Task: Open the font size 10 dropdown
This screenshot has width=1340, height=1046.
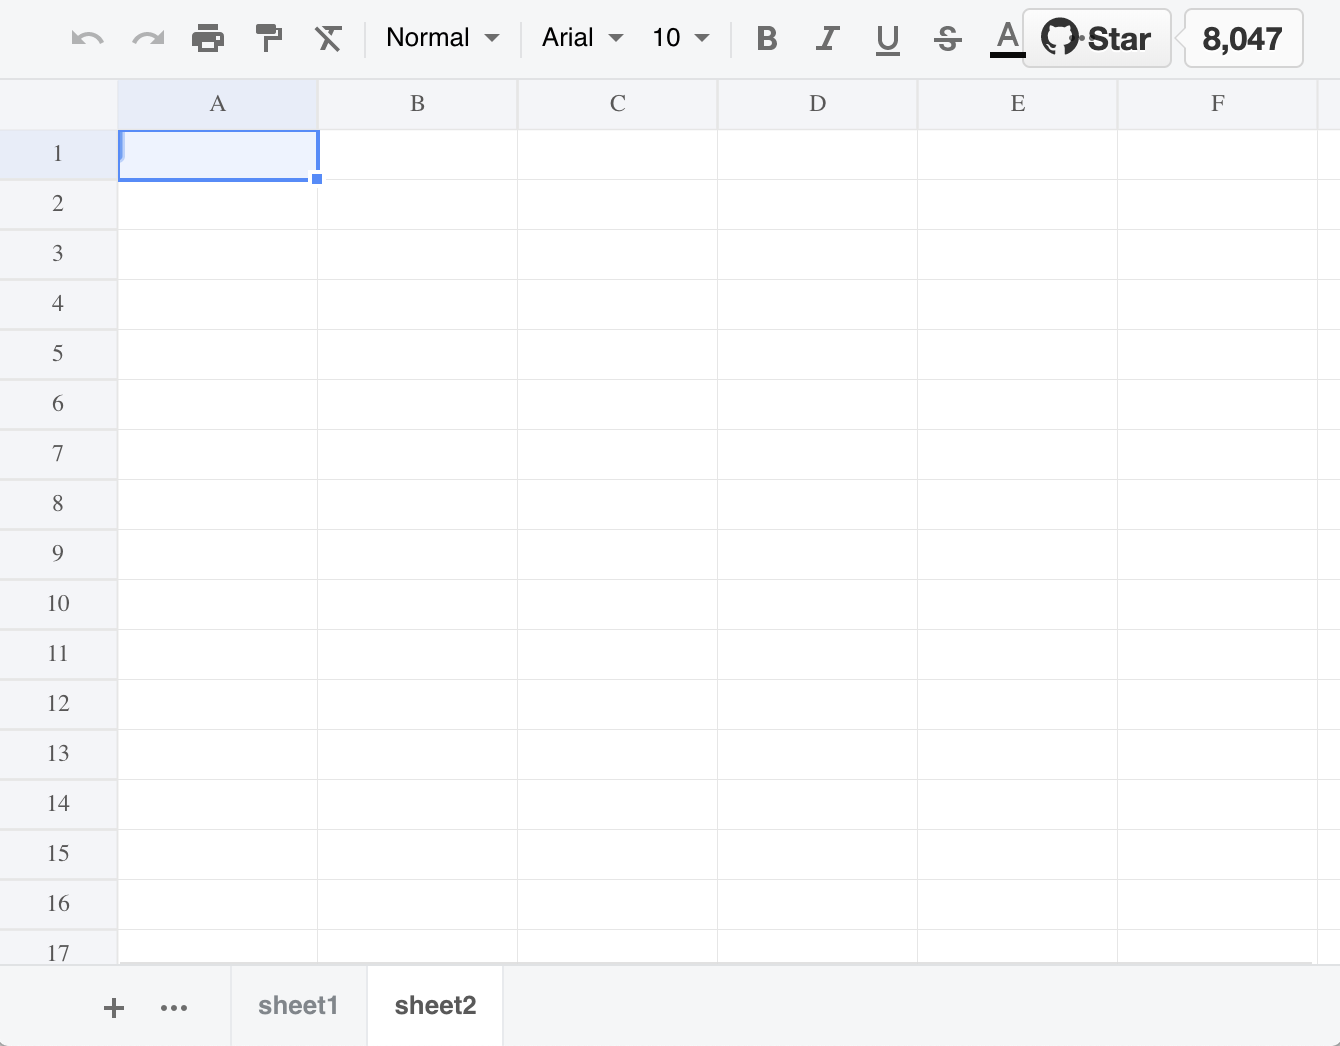Action: point(678,38)
